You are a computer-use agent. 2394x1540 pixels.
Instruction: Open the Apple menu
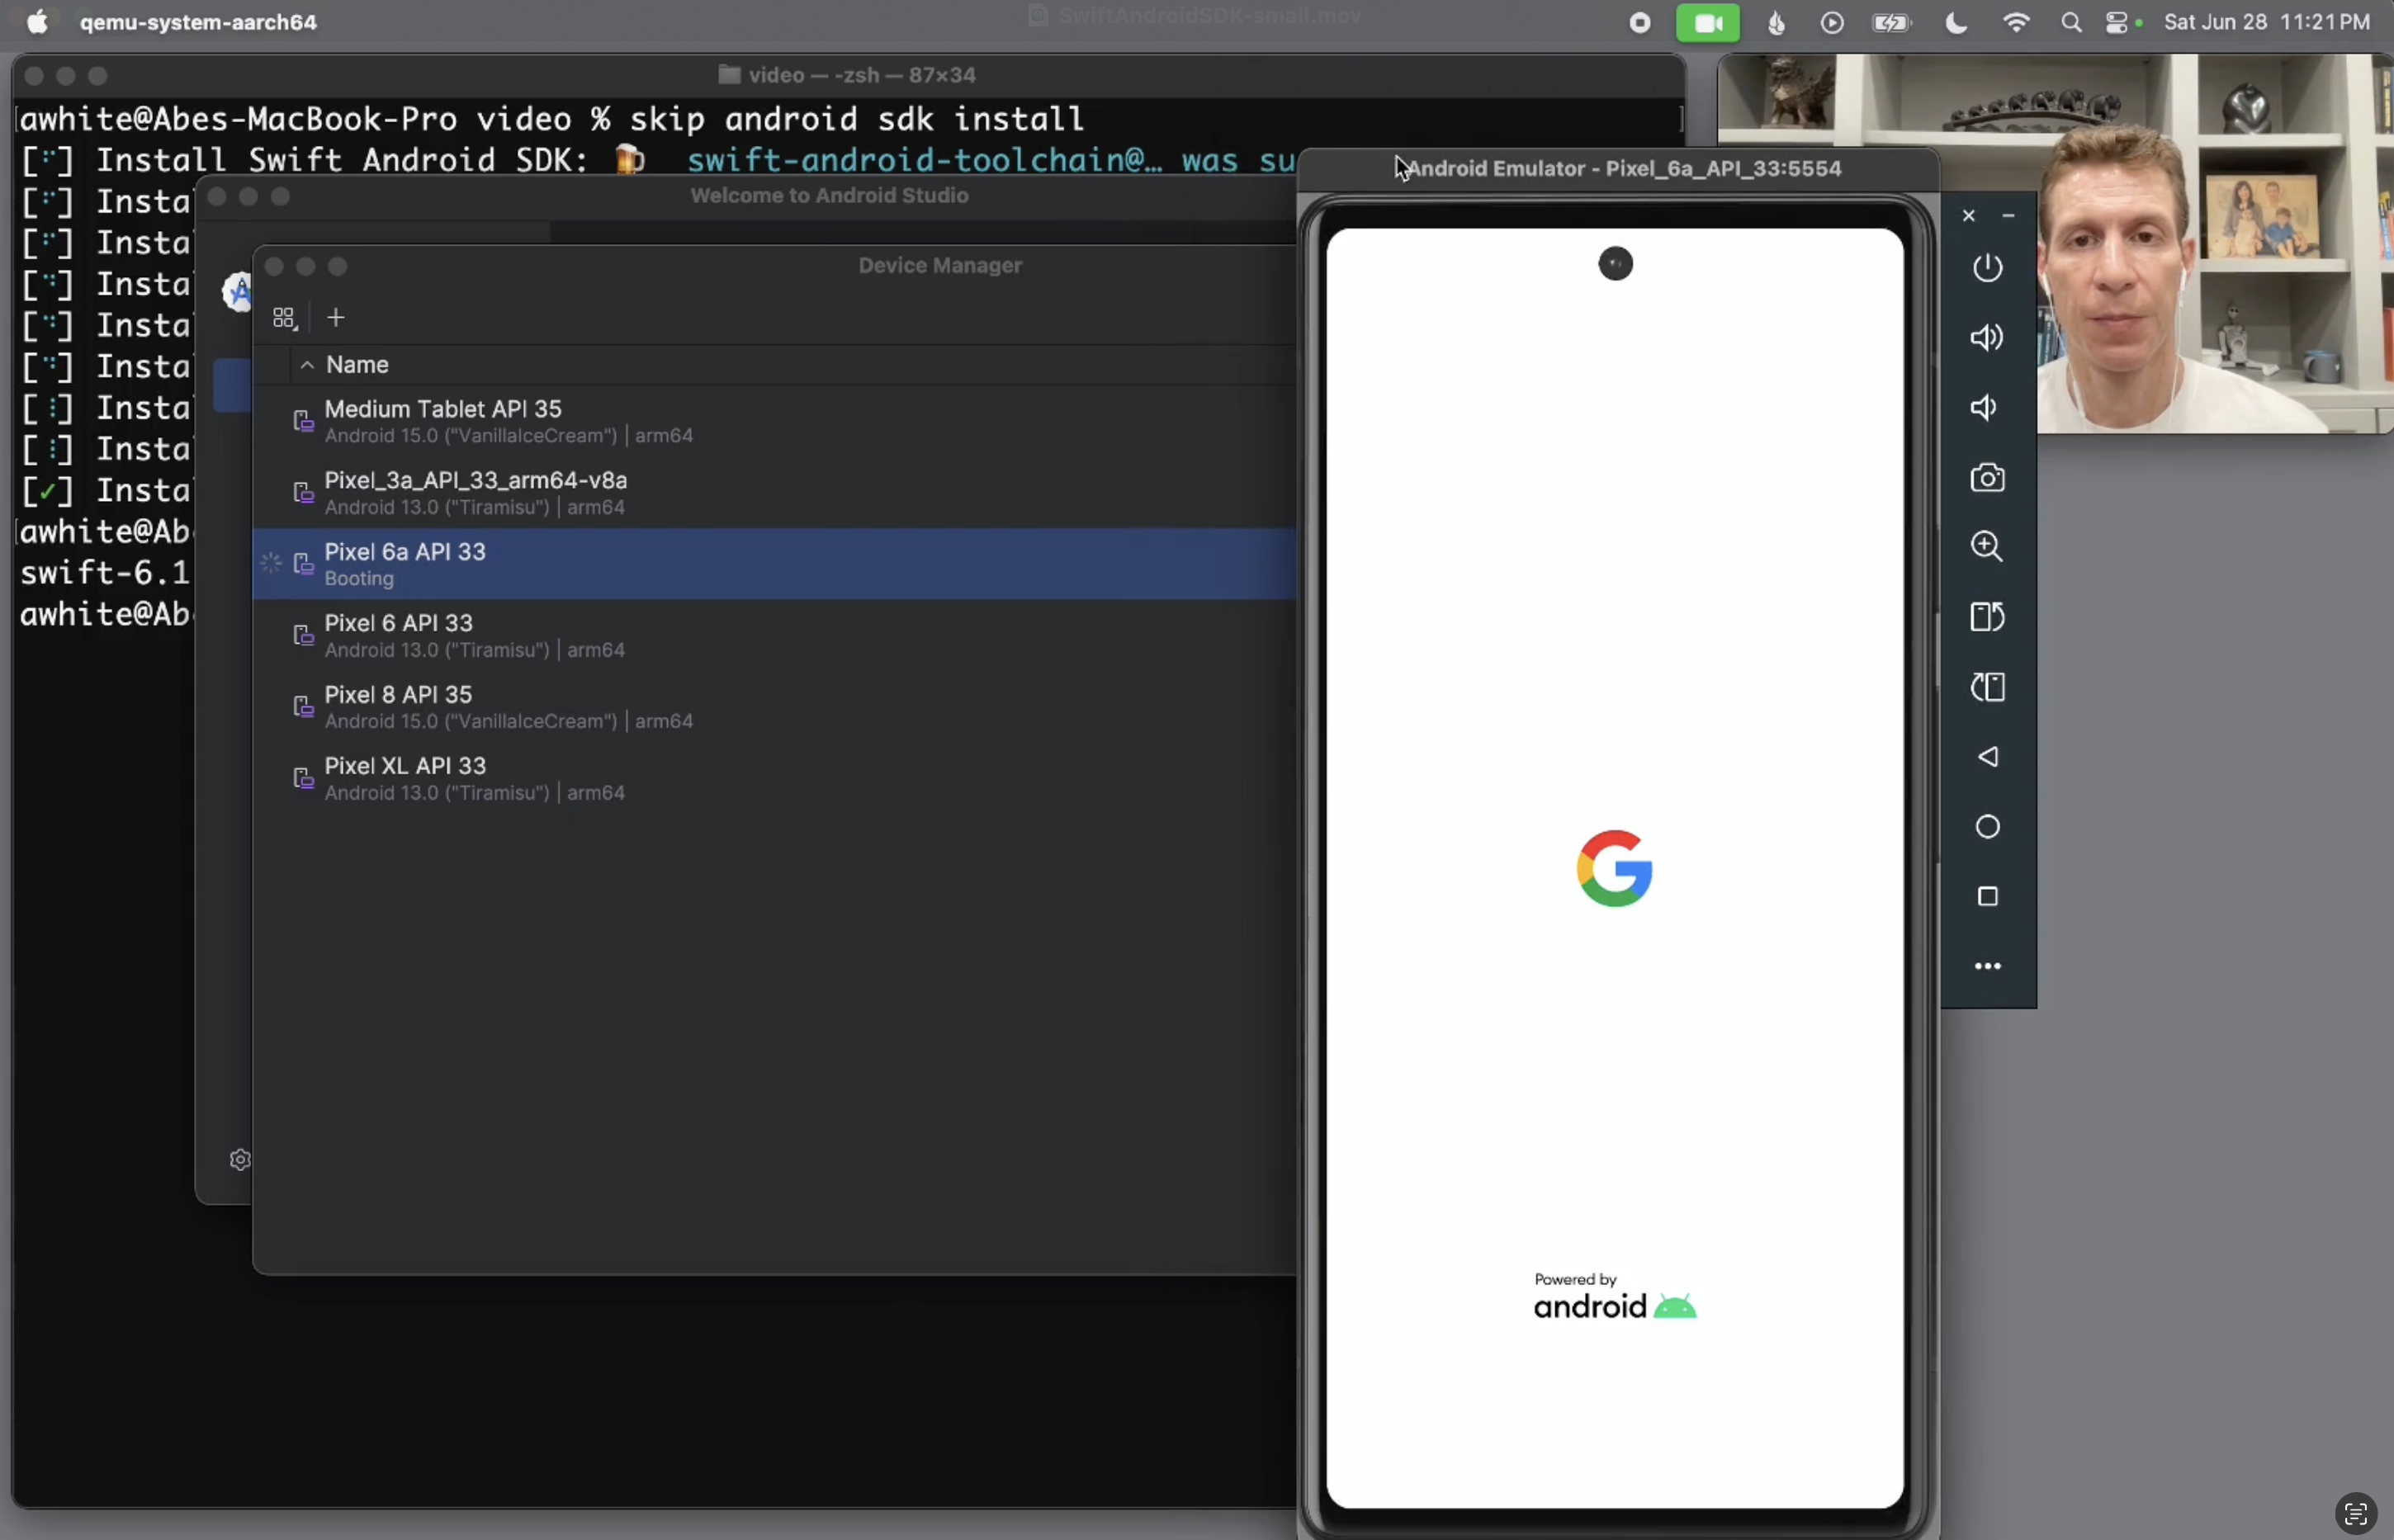tap(37, 22)
